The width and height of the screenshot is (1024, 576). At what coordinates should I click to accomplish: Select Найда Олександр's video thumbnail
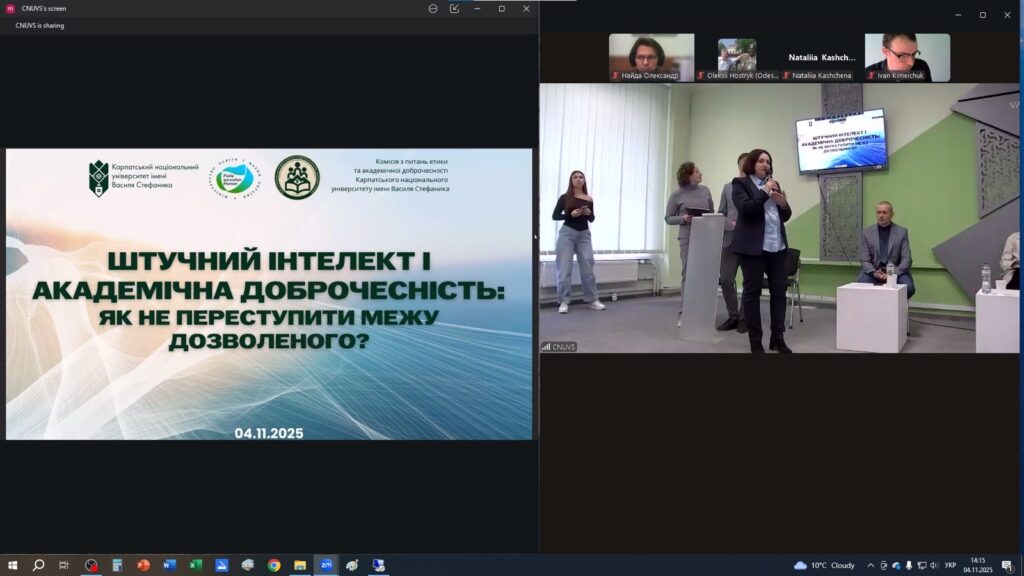click(x=651, y=57)
